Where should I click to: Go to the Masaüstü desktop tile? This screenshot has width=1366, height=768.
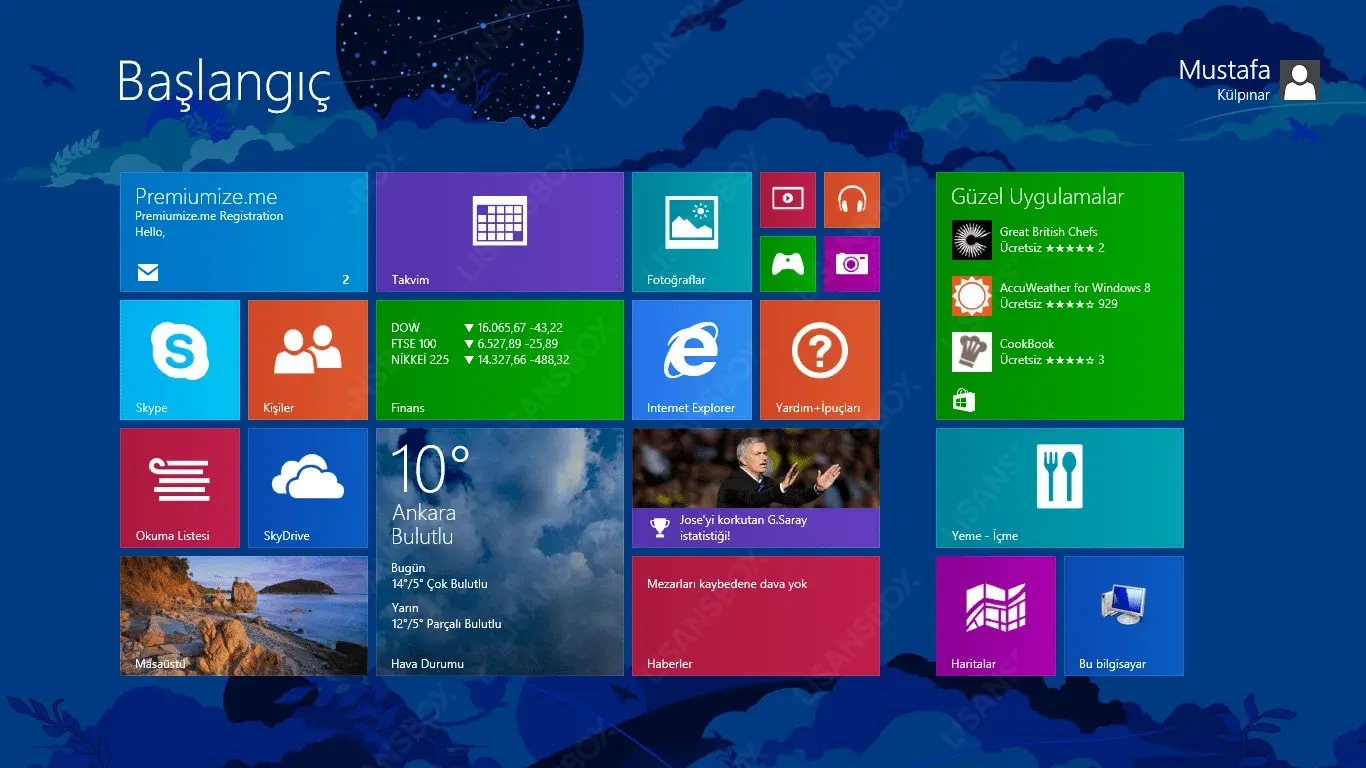244,616
